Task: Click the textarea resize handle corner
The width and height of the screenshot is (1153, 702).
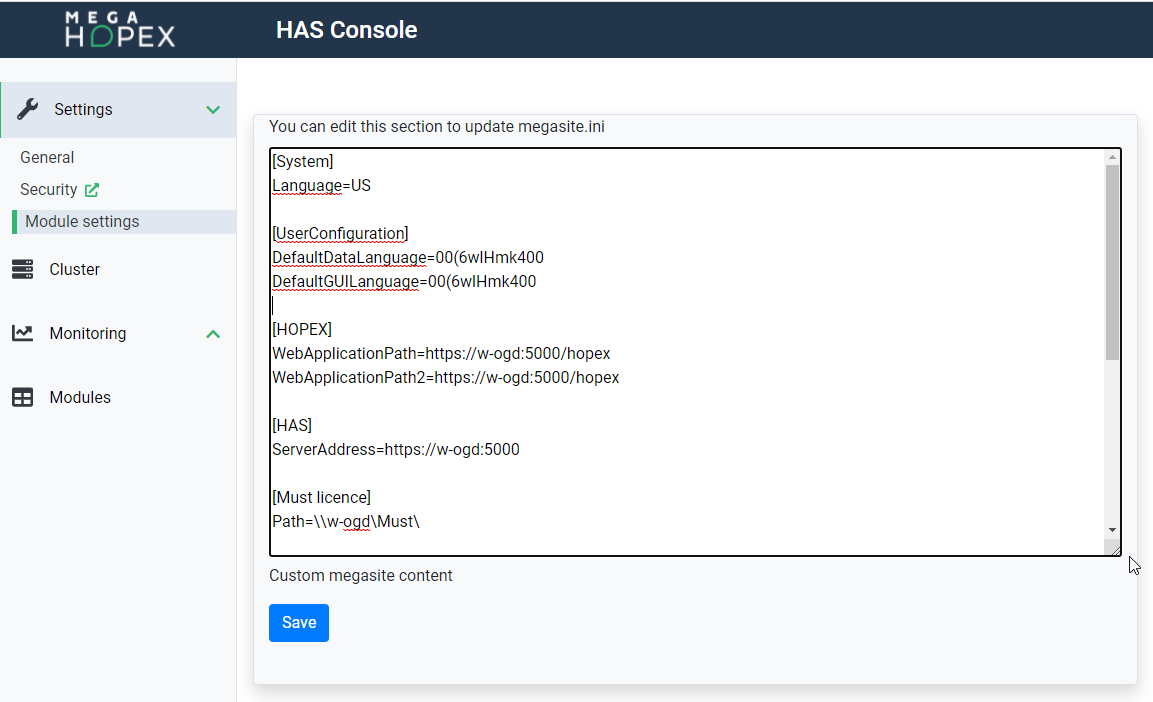Action: [x=1113, y=548]
